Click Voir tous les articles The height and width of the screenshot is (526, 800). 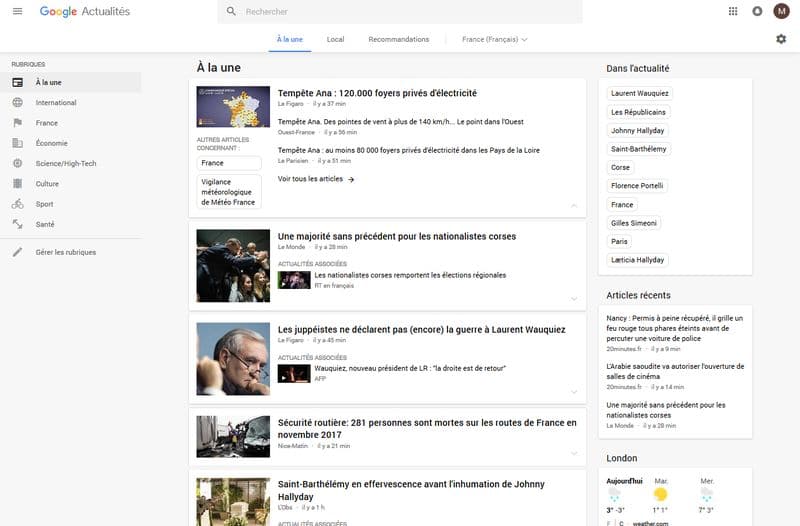[310, 179]
